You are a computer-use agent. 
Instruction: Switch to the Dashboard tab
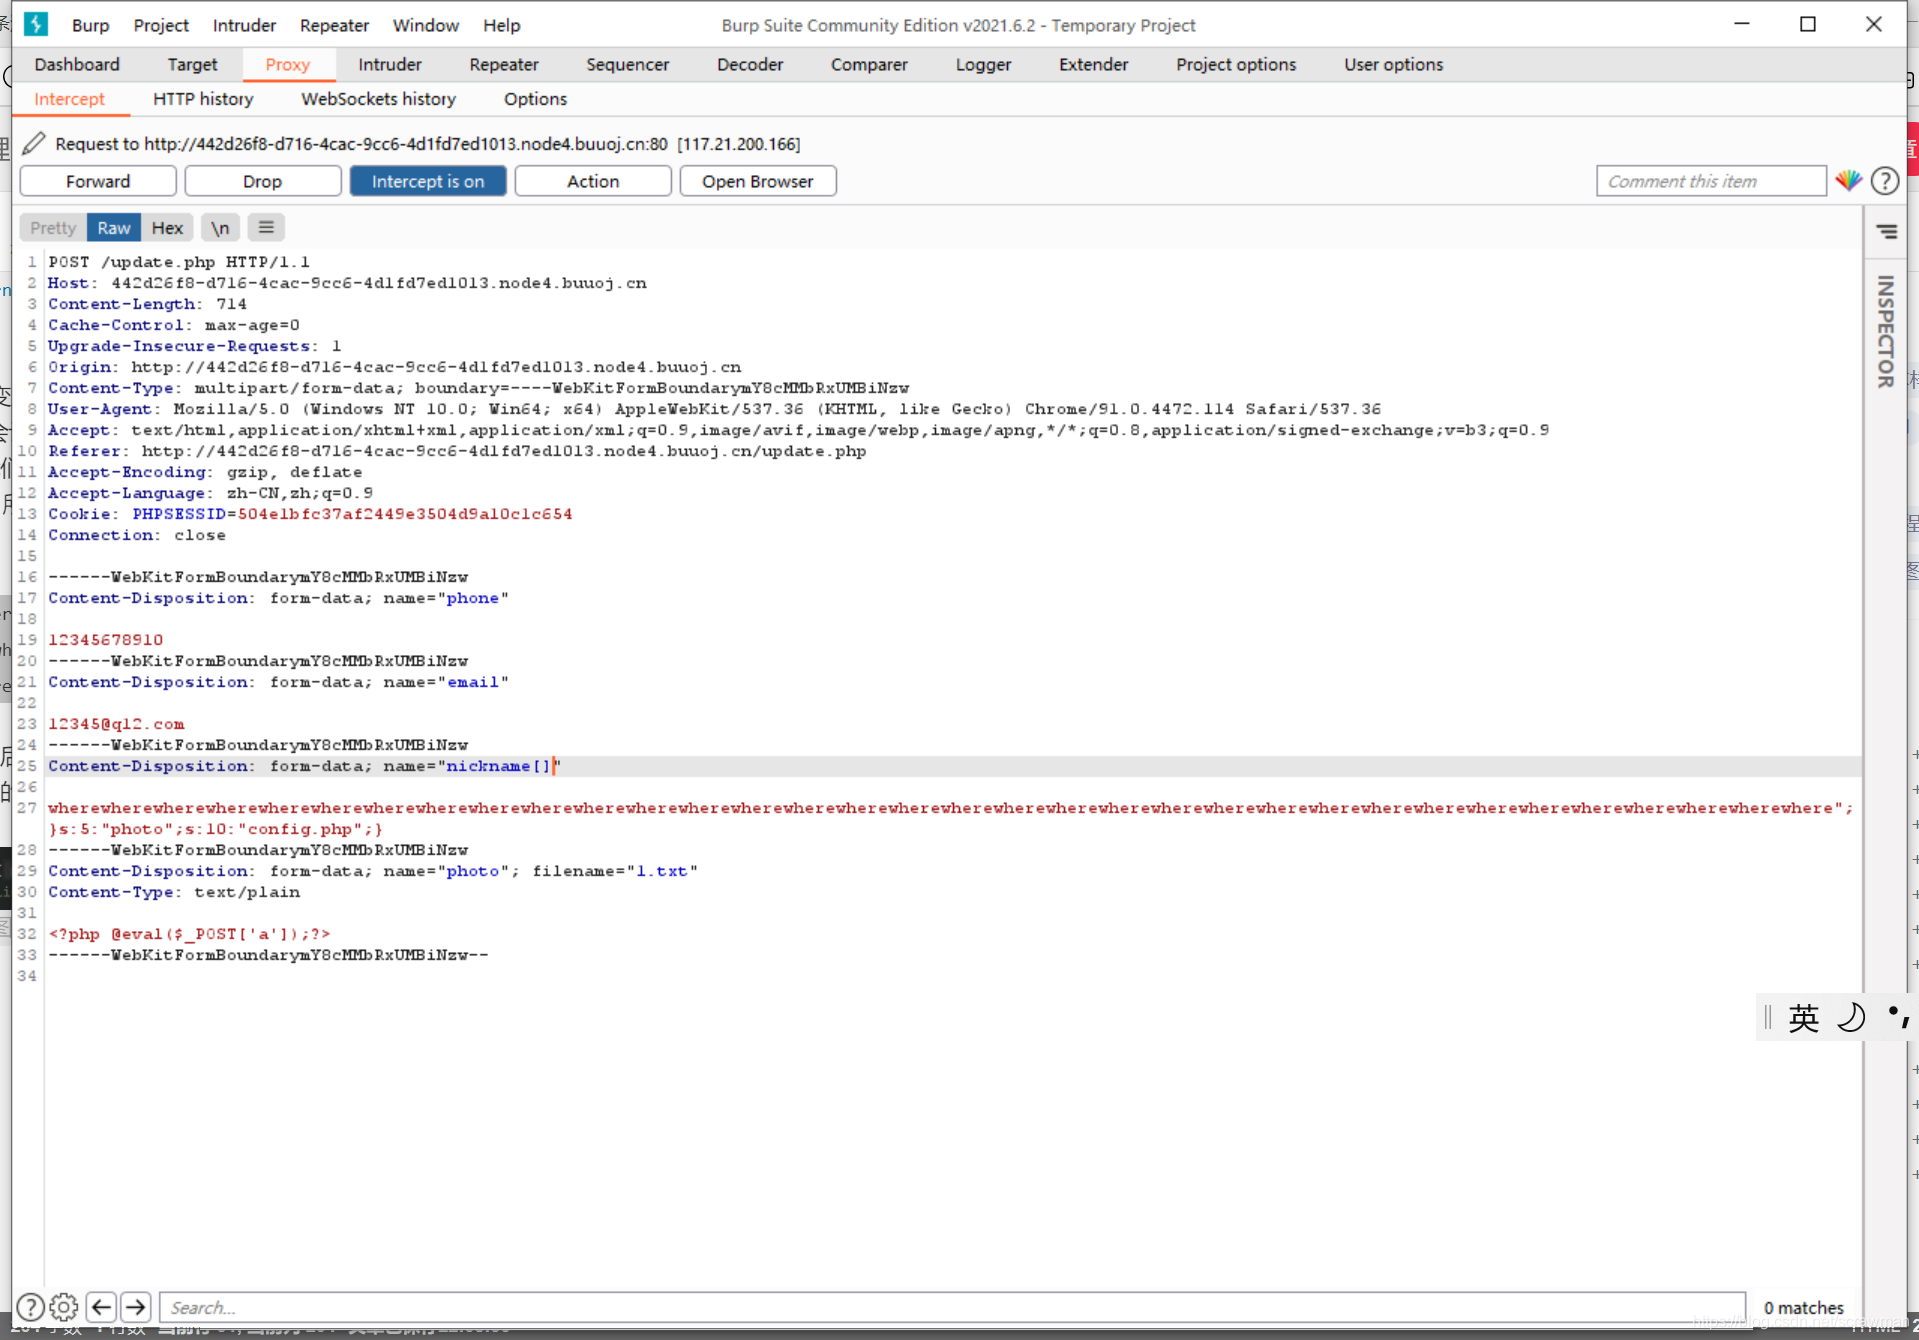click(x=77, y=64)
